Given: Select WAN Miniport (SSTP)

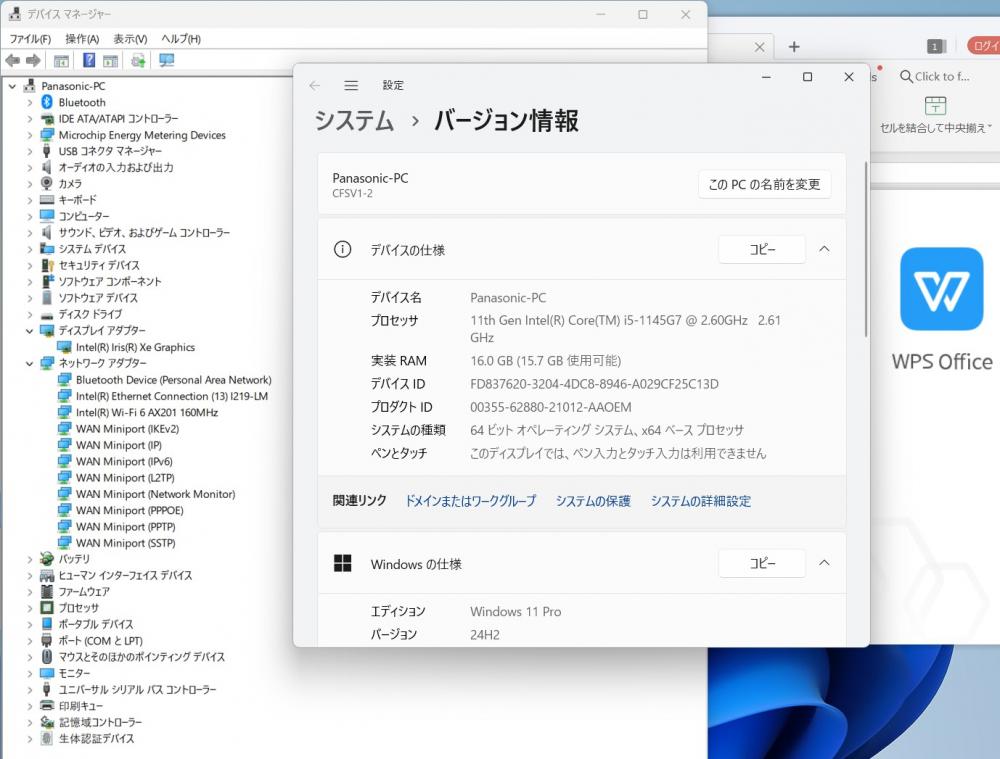Looking at the screenshot, I should (x=126, y=543).
